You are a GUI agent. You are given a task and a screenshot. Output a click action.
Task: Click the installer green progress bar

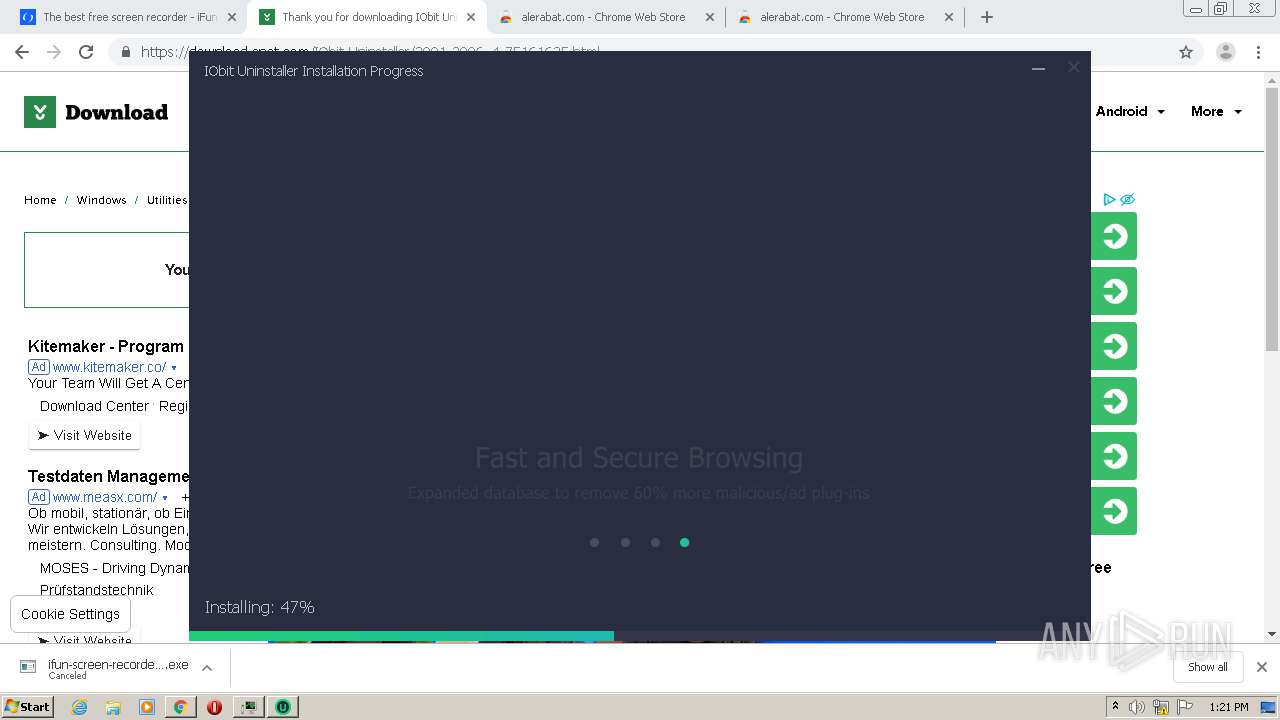(x=401, y=635)
